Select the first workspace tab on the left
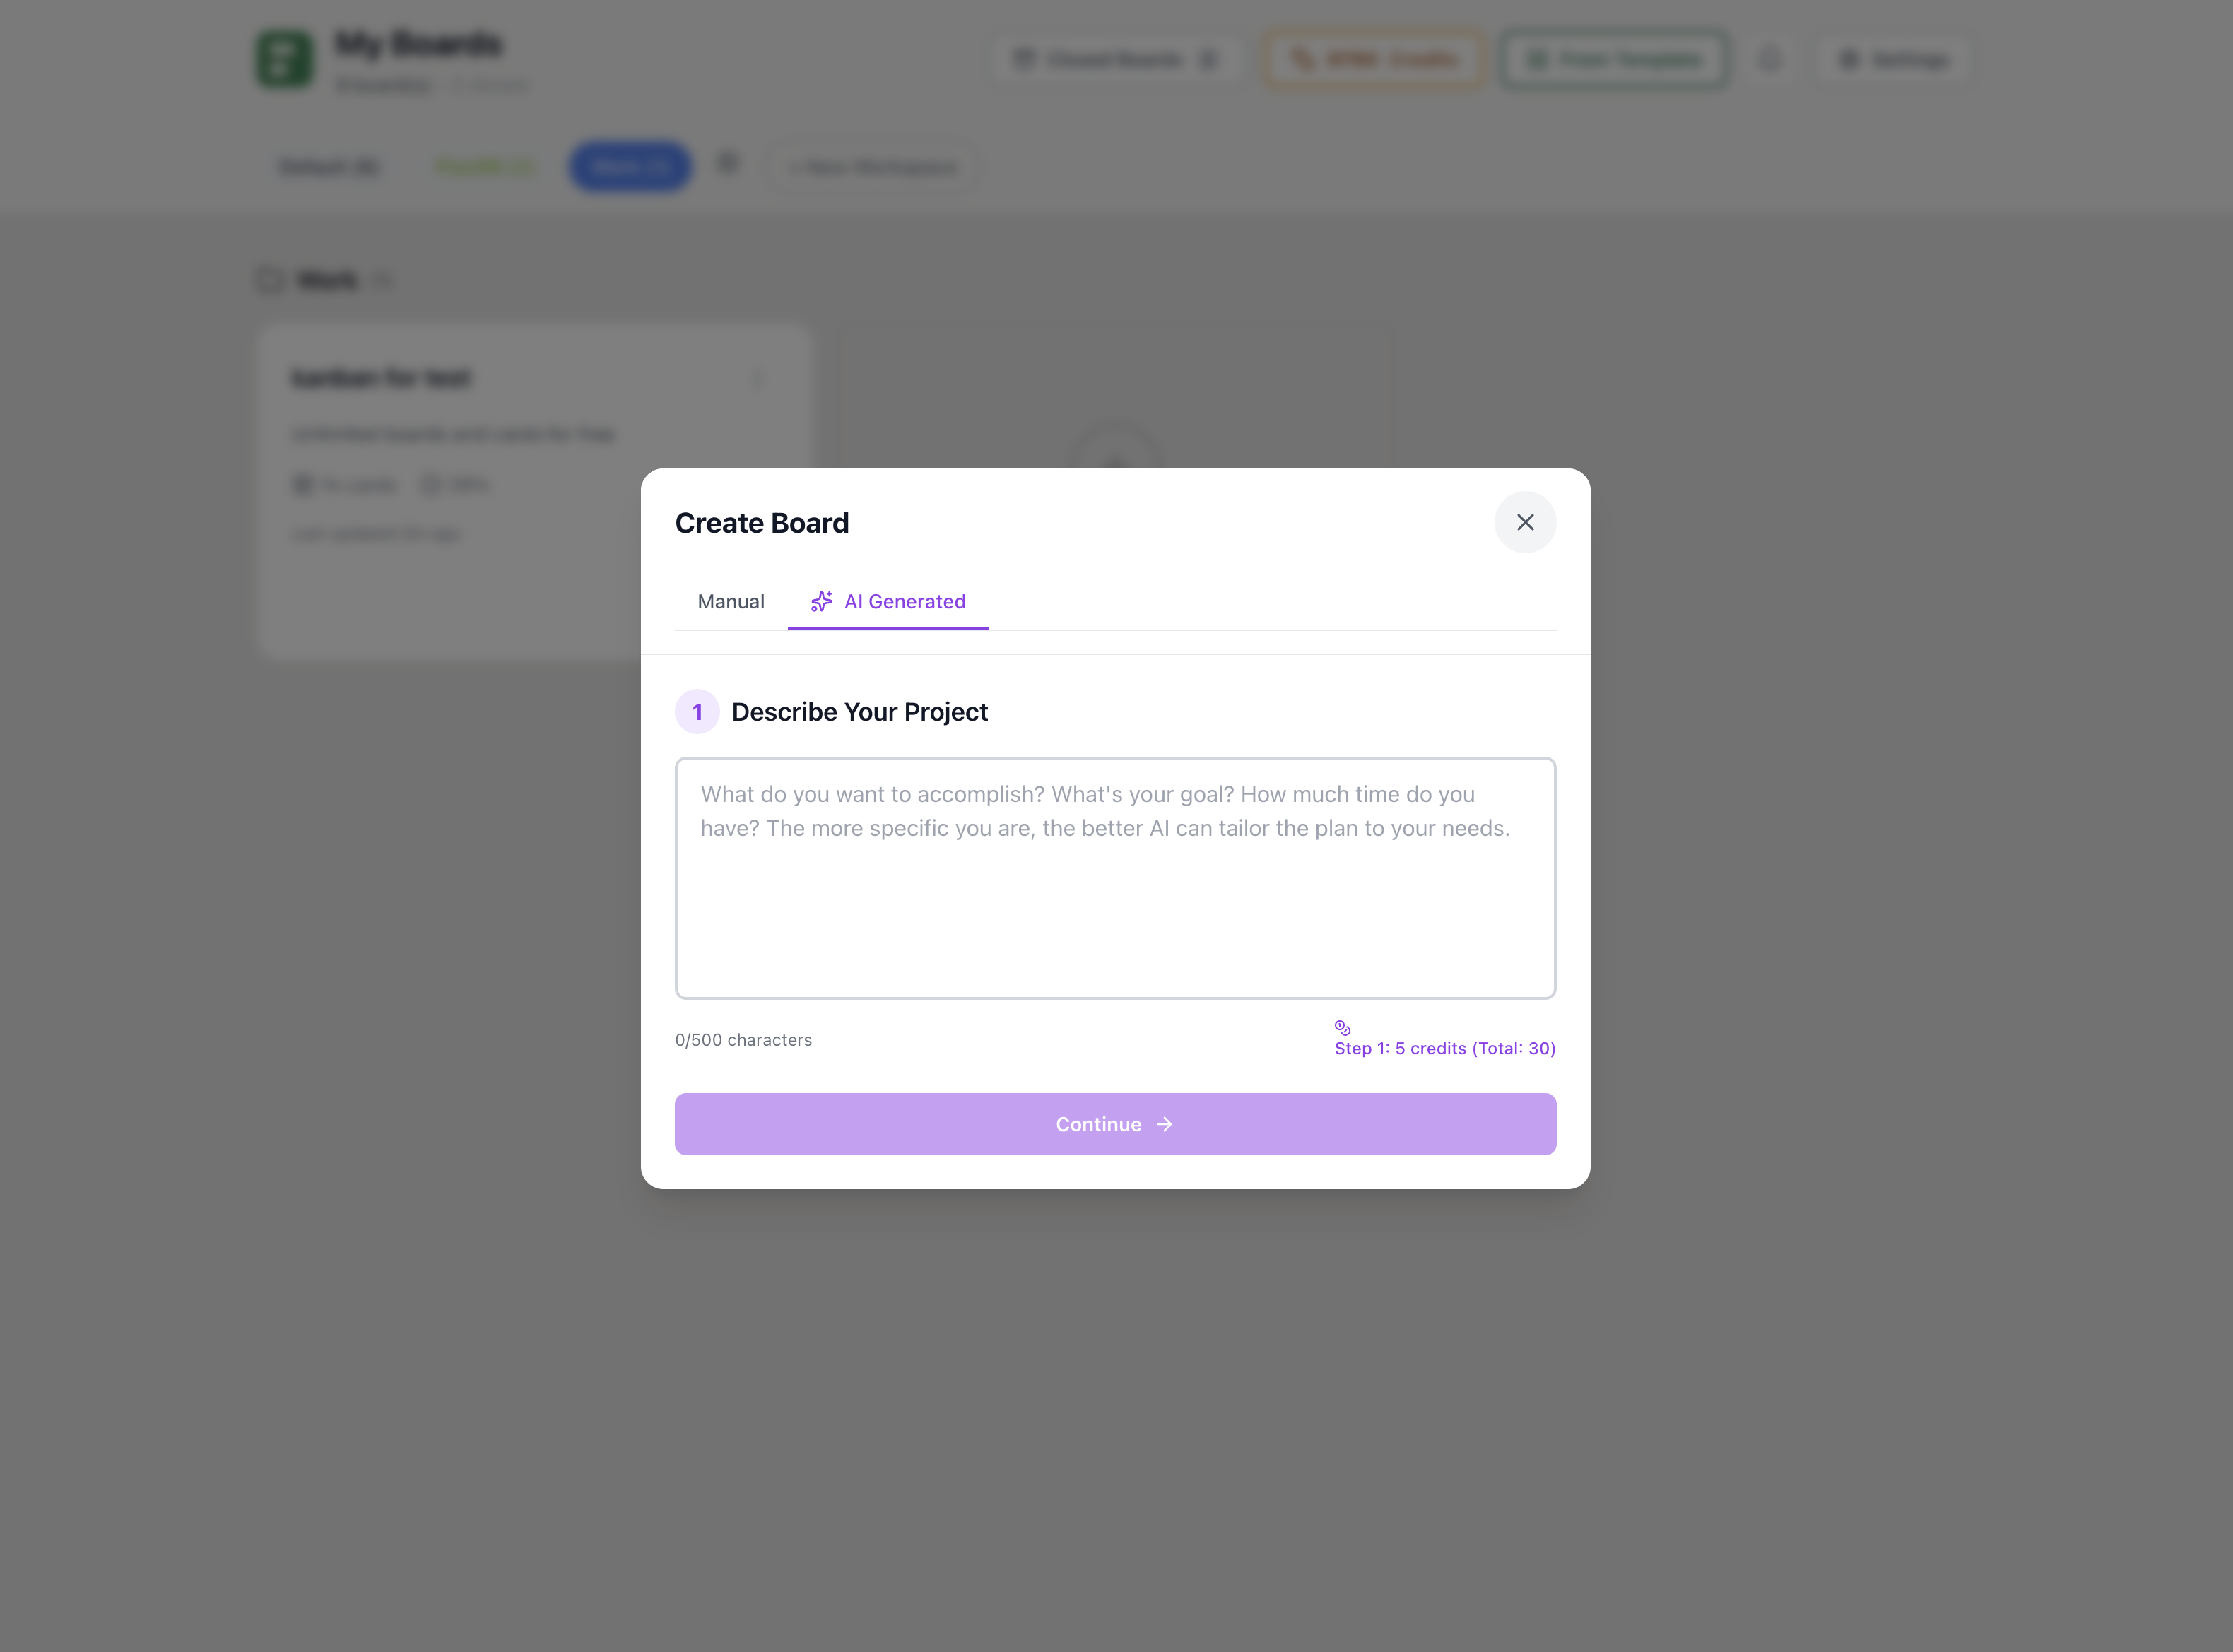Viewport: 2233px width, 1652px height. pyautogui.click(x=328, y=166)
